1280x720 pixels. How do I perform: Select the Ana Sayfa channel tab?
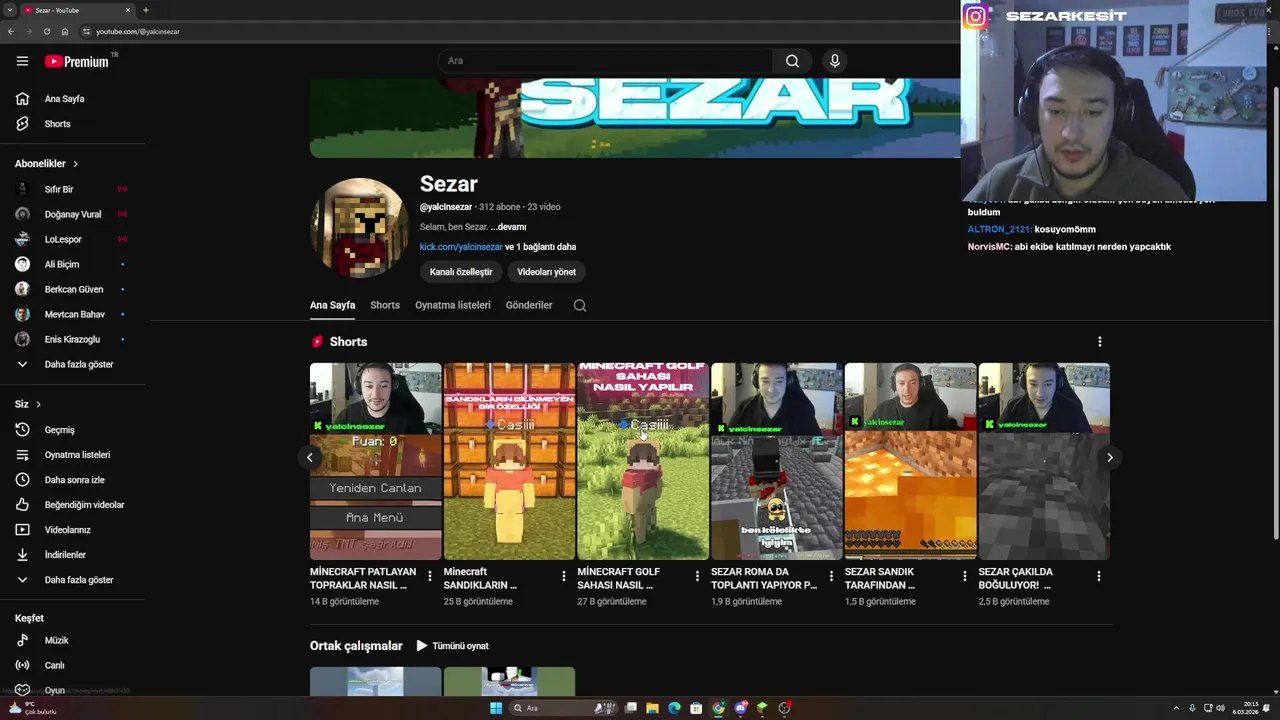pyautogui.click(x=332, y=305)
